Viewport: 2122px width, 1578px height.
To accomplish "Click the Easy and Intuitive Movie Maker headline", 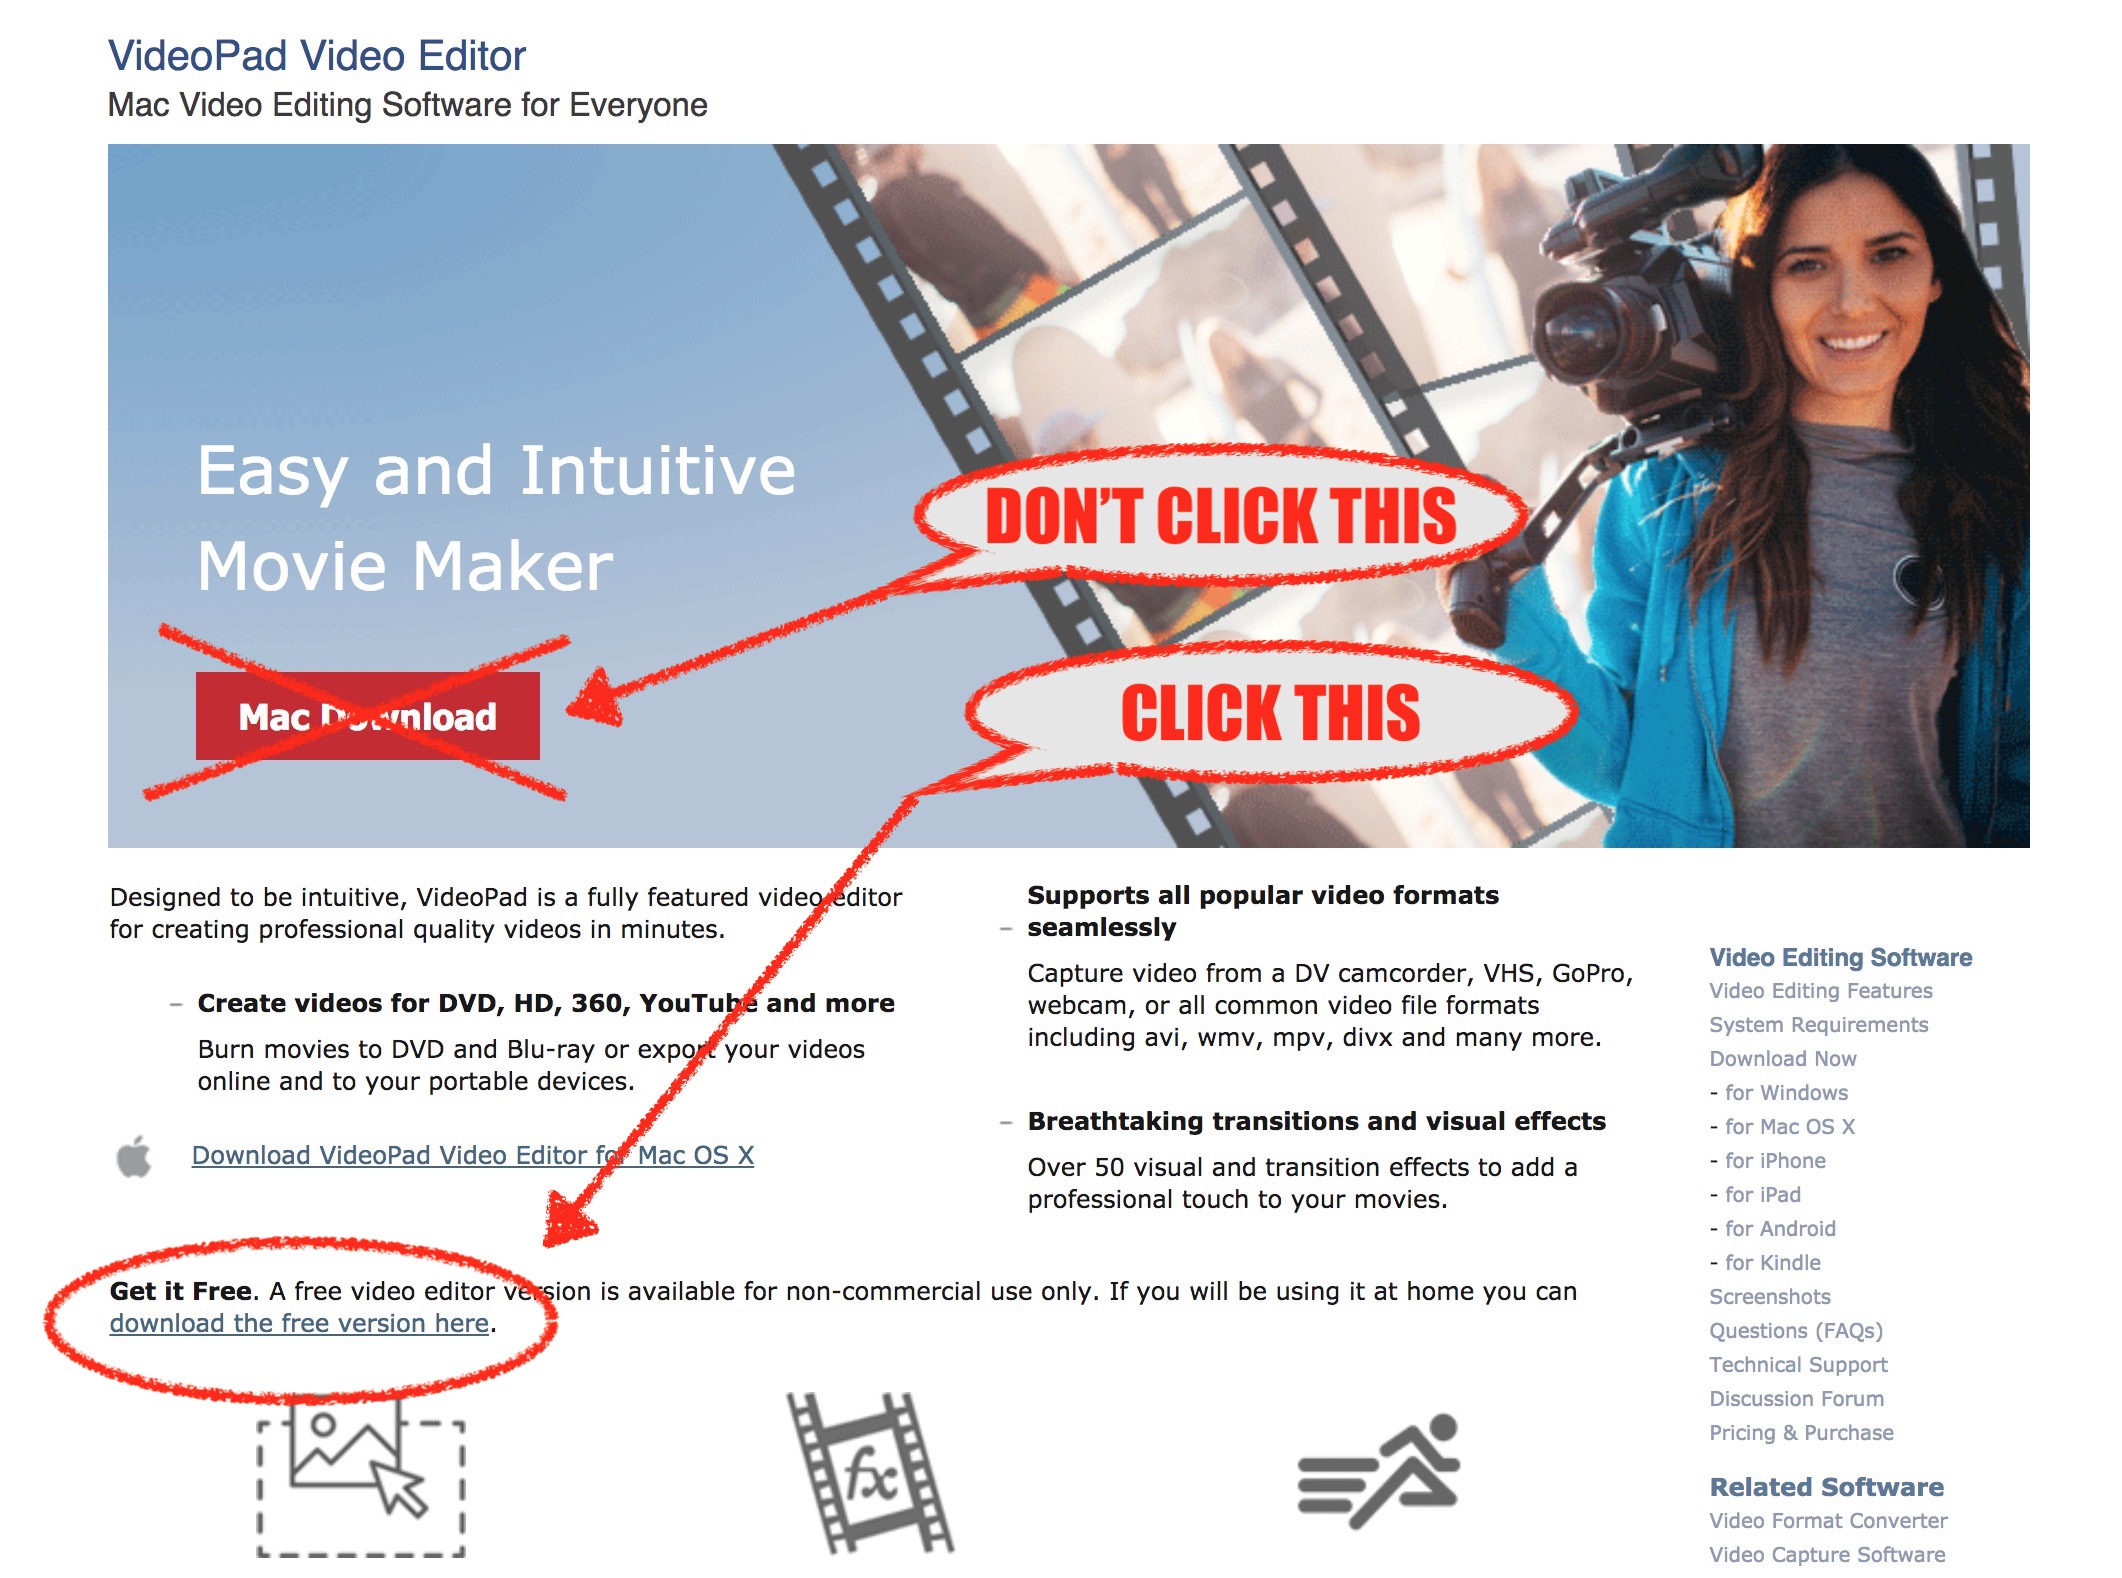I will click(x=496, y=518).
